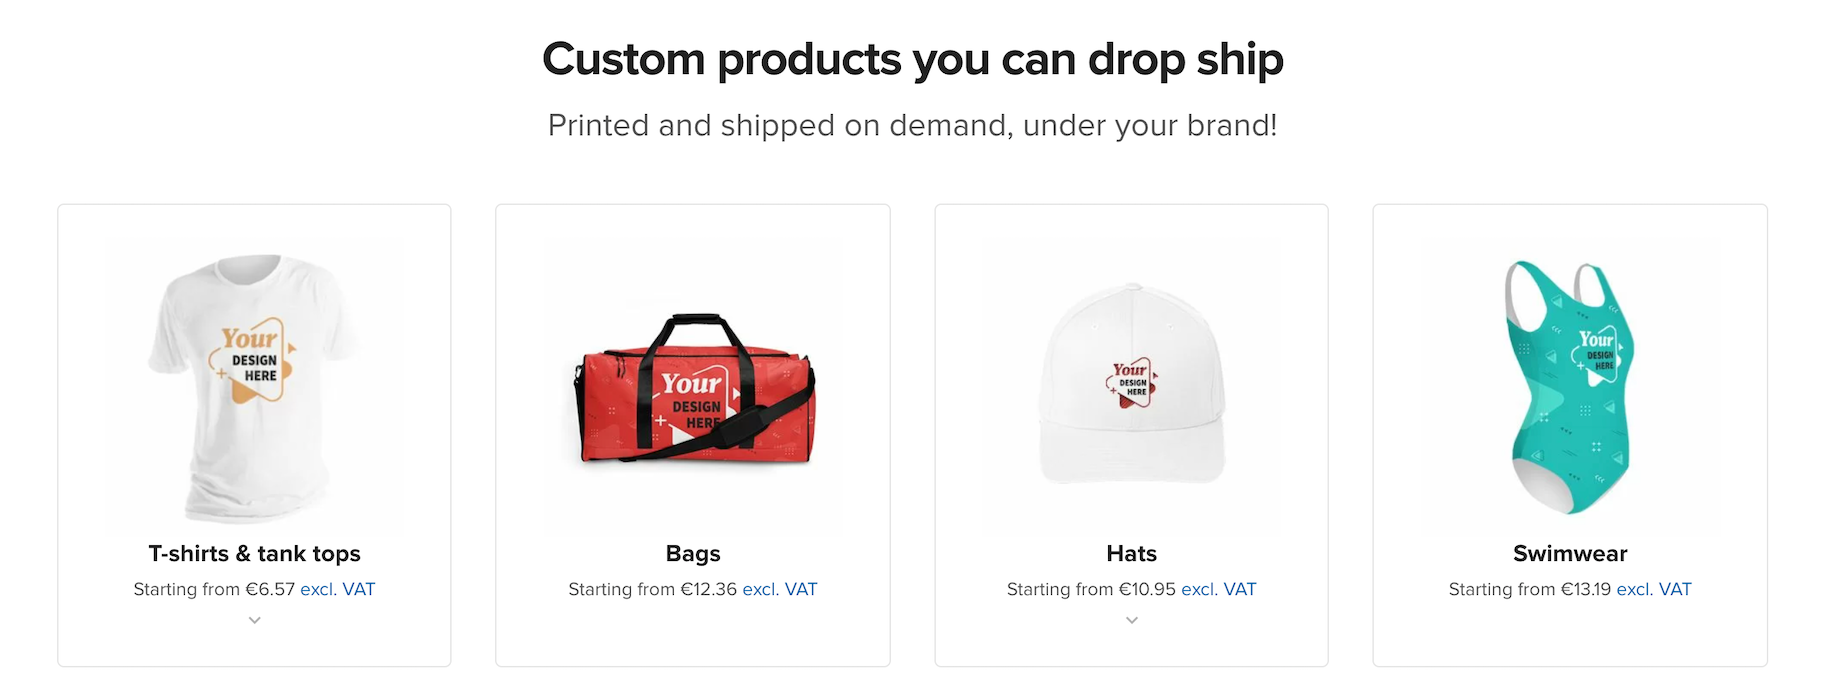1824x700 pixels.
Task: Open the T-shirts & tank tops category
Action: pyautogui.click(x=255, y=553)
